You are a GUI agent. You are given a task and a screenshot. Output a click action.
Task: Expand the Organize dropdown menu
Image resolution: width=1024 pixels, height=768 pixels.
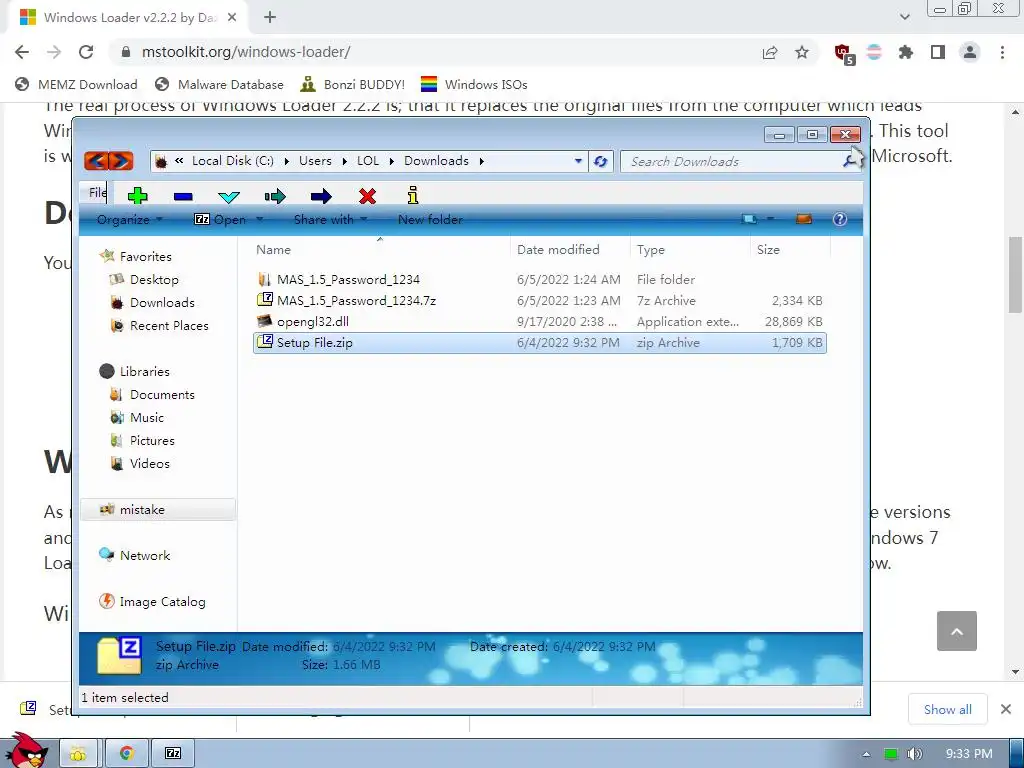click(x=130, y=220)
